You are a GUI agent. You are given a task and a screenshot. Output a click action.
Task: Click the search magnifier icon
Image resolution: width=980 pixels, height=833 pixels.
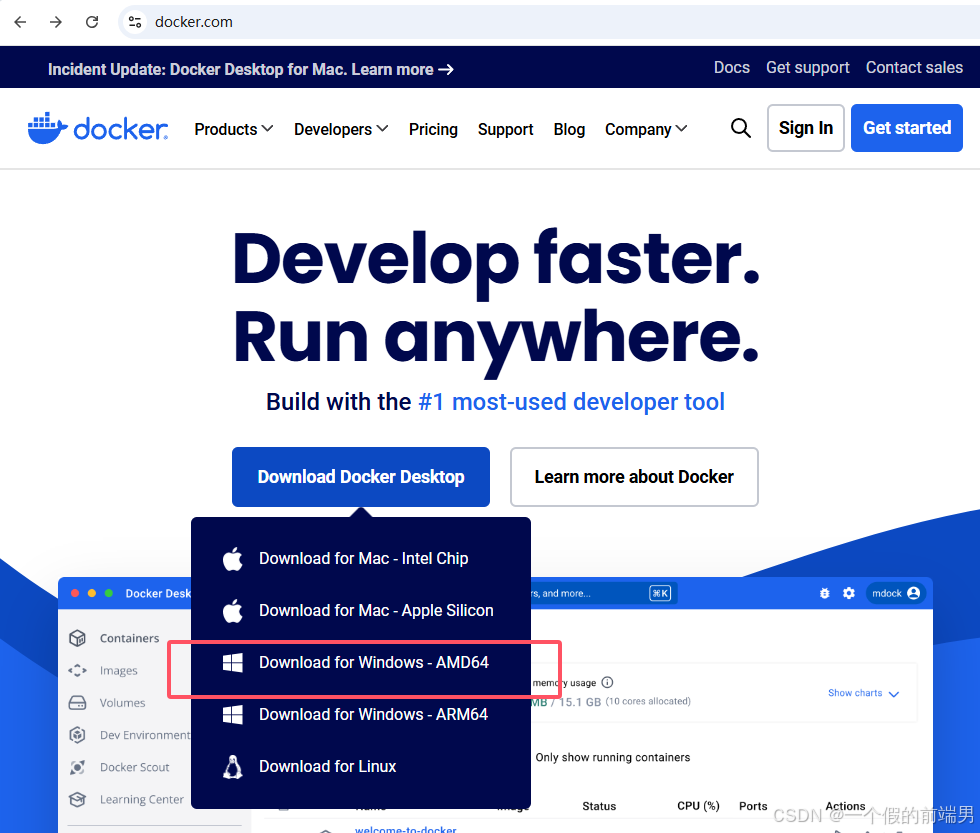pyautogui.click(x=741, y=128)
